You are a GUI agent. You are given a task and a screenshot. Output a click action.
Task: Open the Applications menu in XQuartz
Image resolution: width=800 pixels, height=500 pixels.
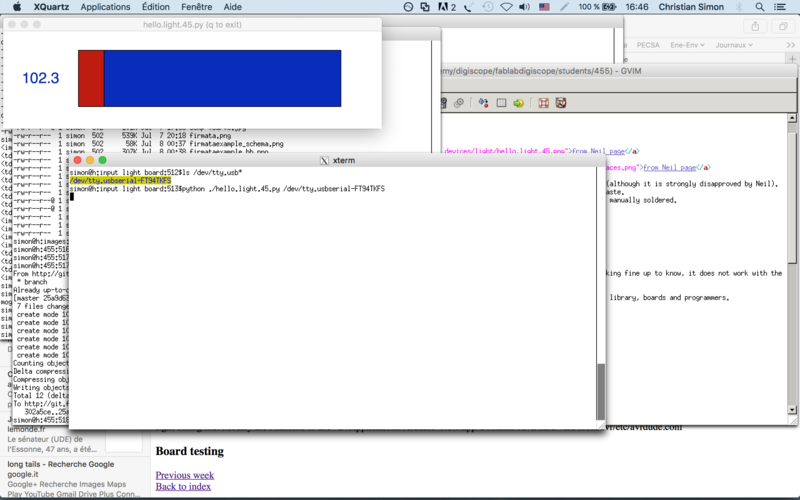(105, 7)
